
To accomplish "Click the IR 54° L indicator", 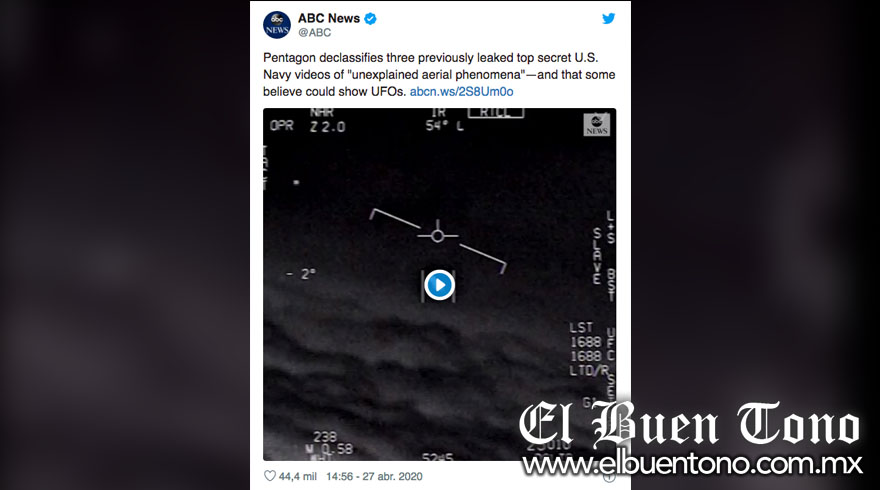I will pyautogui.click(x=443, y=120).
